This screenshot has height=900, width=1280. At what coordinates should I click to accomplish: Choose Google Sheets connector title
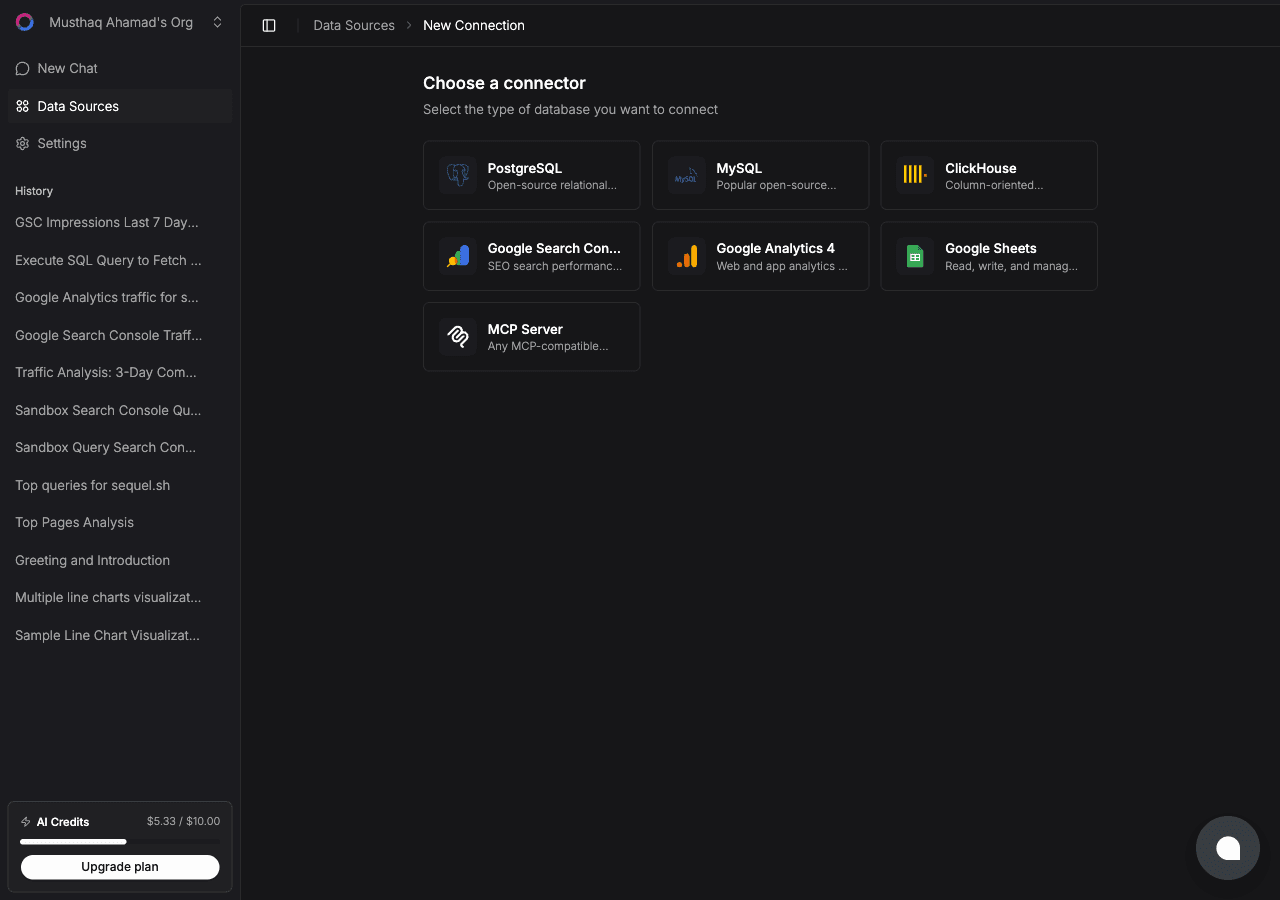coord(991,248)
